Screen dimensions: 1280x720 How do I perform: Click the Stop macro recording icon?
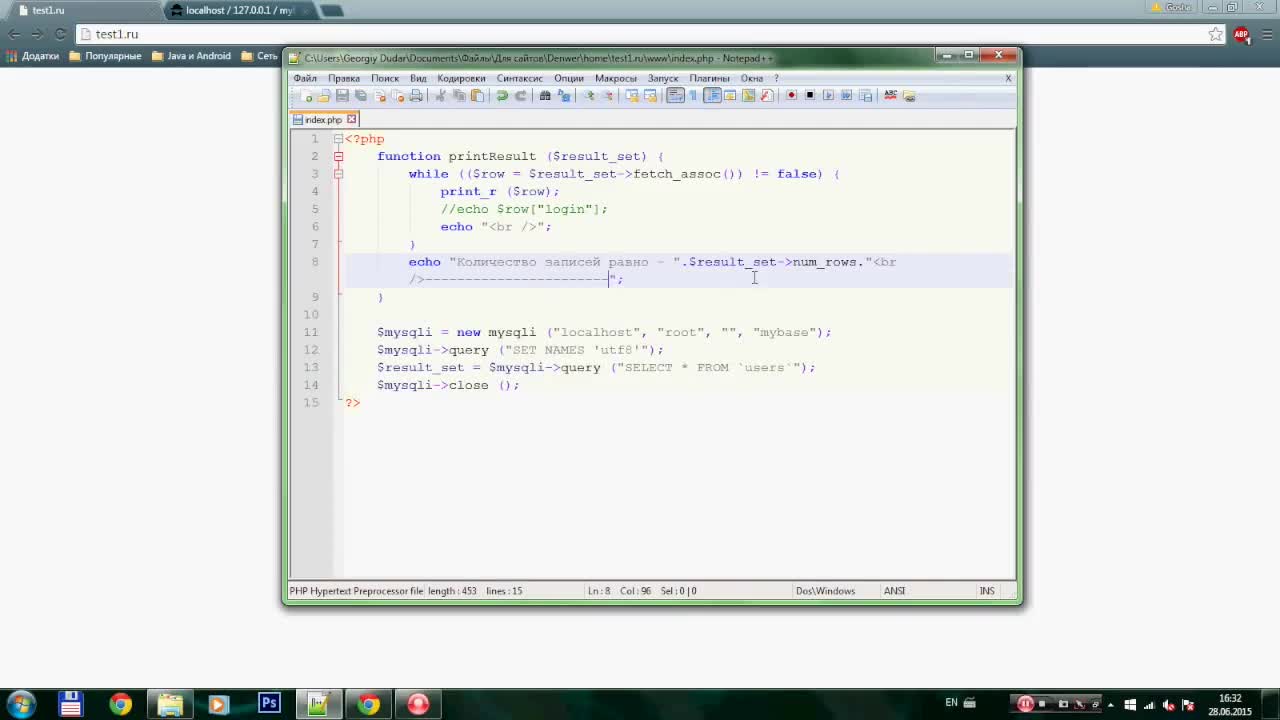point(810,96)
